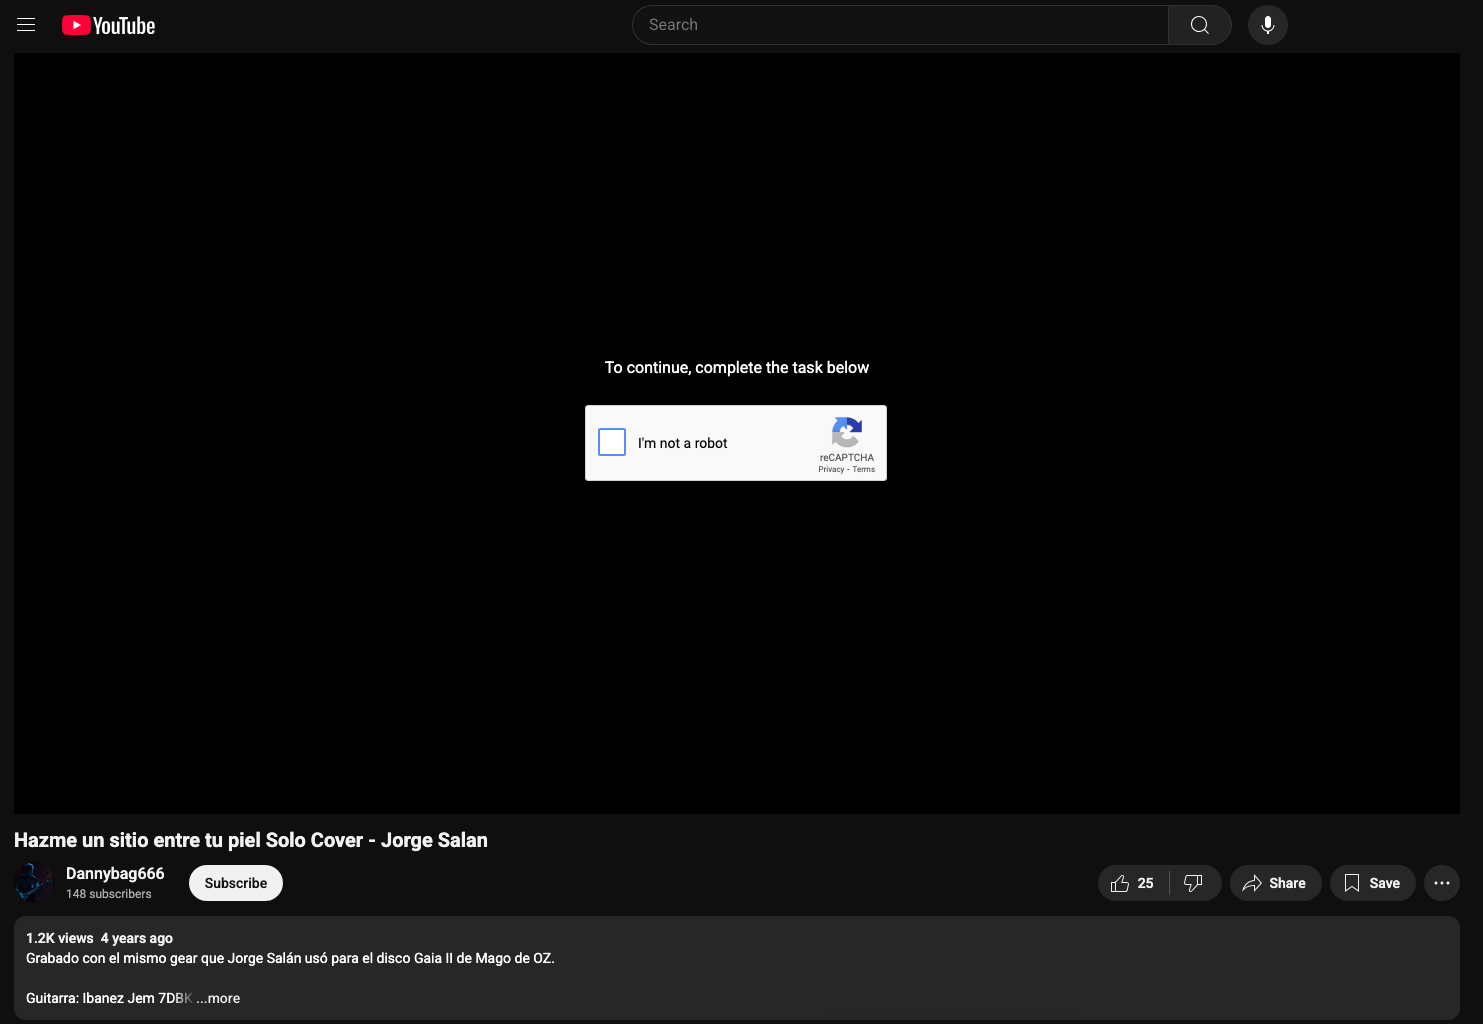Click the 'Guitarra: Ibanez Jem' description line
Viewport: 1483px width, 1024px height.
[x=109, y=998]
